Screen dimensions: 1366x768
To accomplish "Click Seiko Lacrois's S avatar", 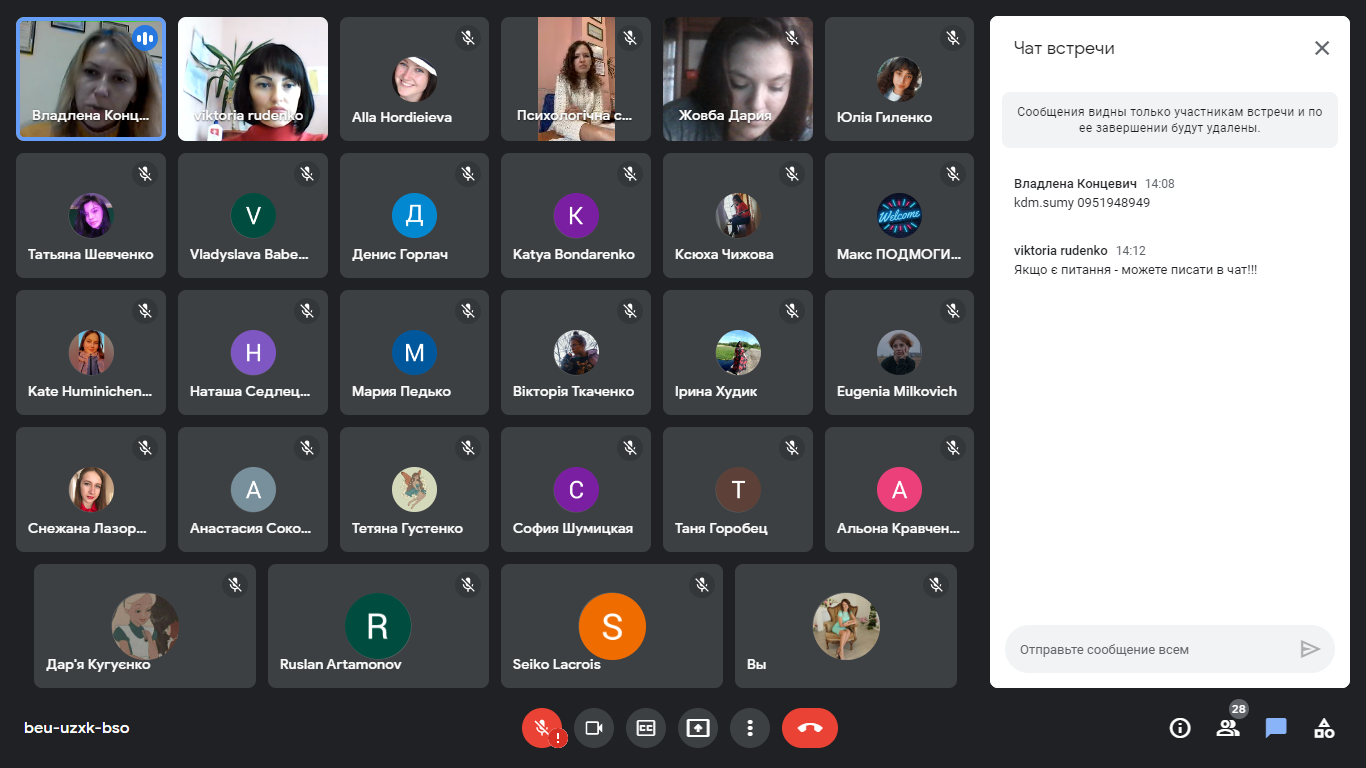I will pyautogui.click(x=612, y=627).
